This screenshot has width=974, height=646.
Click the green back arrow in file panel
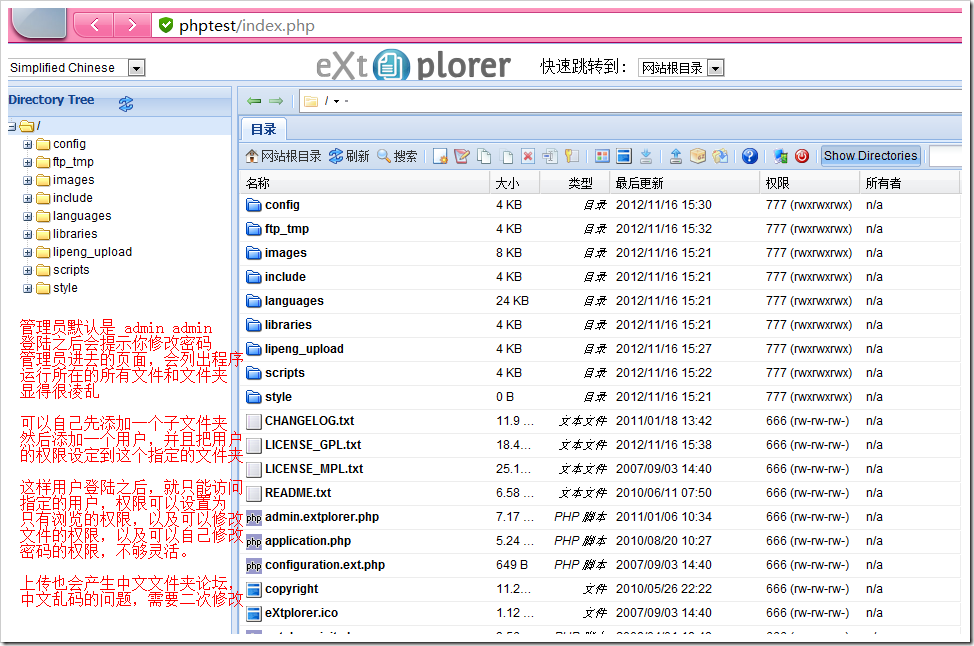[x=254, y=101]
